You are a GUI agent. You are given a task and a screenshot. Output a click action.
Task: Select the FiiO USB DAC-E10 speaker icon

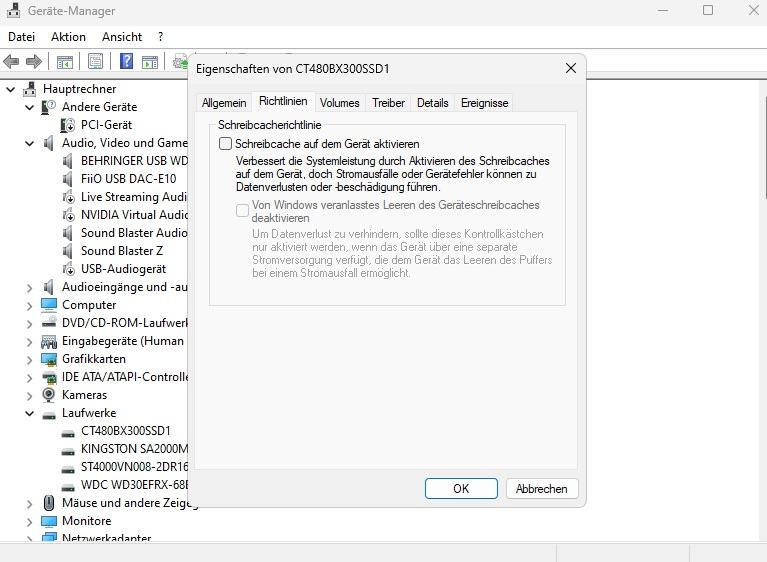(x=68, y=179)
